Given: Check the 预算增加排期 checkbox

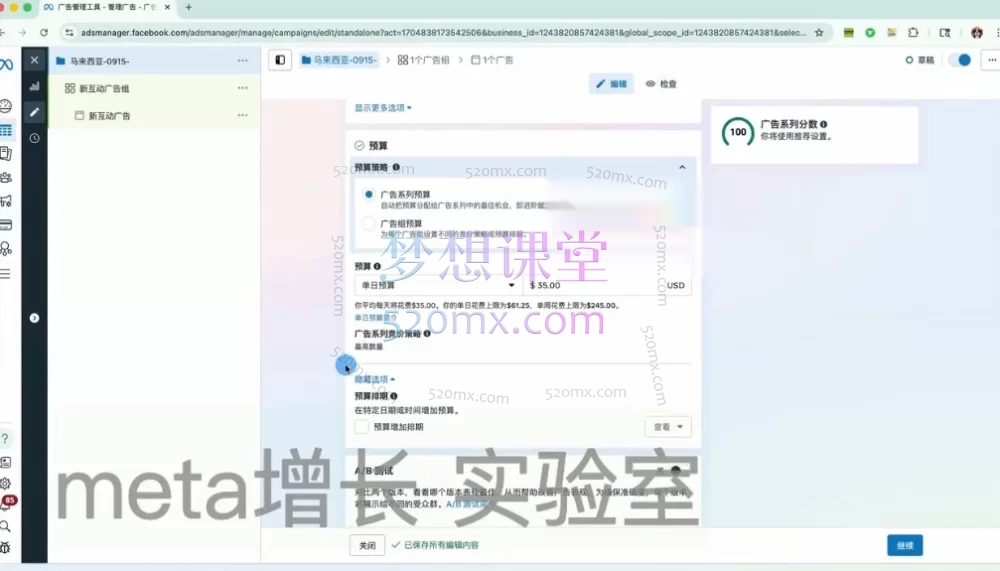Looking at the screenshot, I should click(x=362, y=427).
